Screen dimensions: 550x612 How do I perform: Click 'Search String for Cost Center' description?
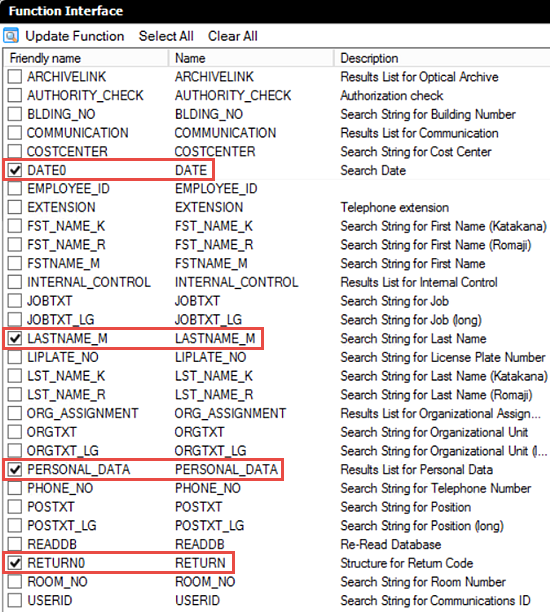click(x=416, y=151)
